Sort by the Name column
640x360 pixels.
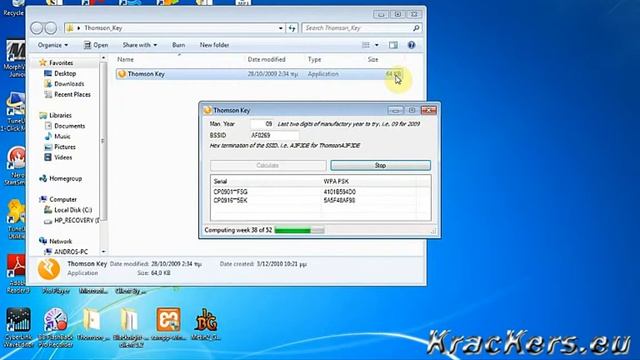pyautogui.click(x=125, y=60)
